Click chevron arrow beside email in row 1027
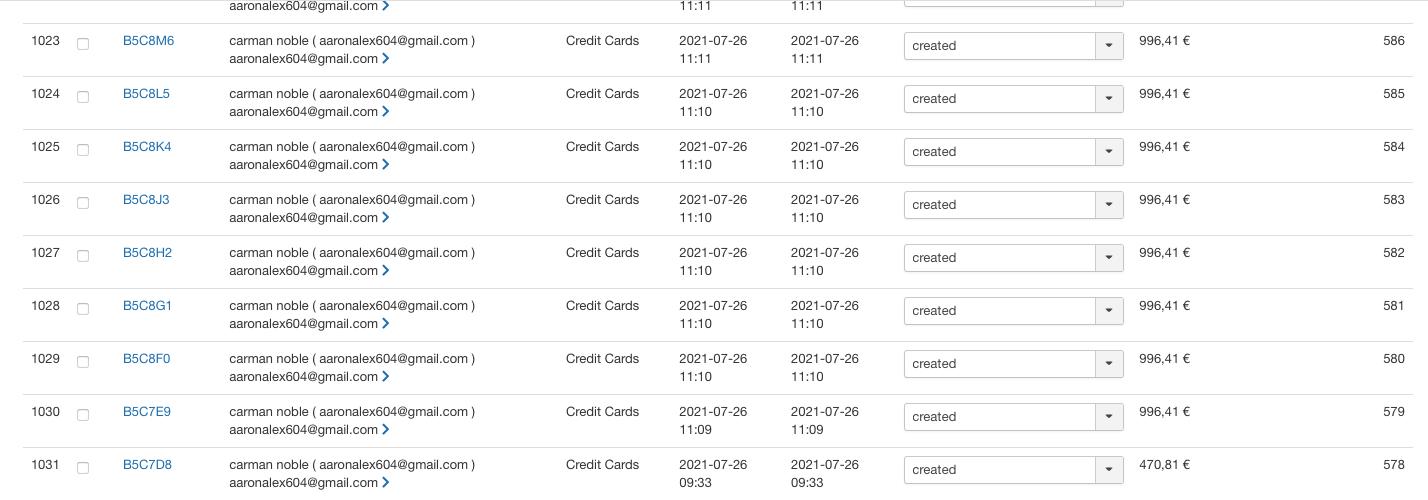 [x=386, y=271]
